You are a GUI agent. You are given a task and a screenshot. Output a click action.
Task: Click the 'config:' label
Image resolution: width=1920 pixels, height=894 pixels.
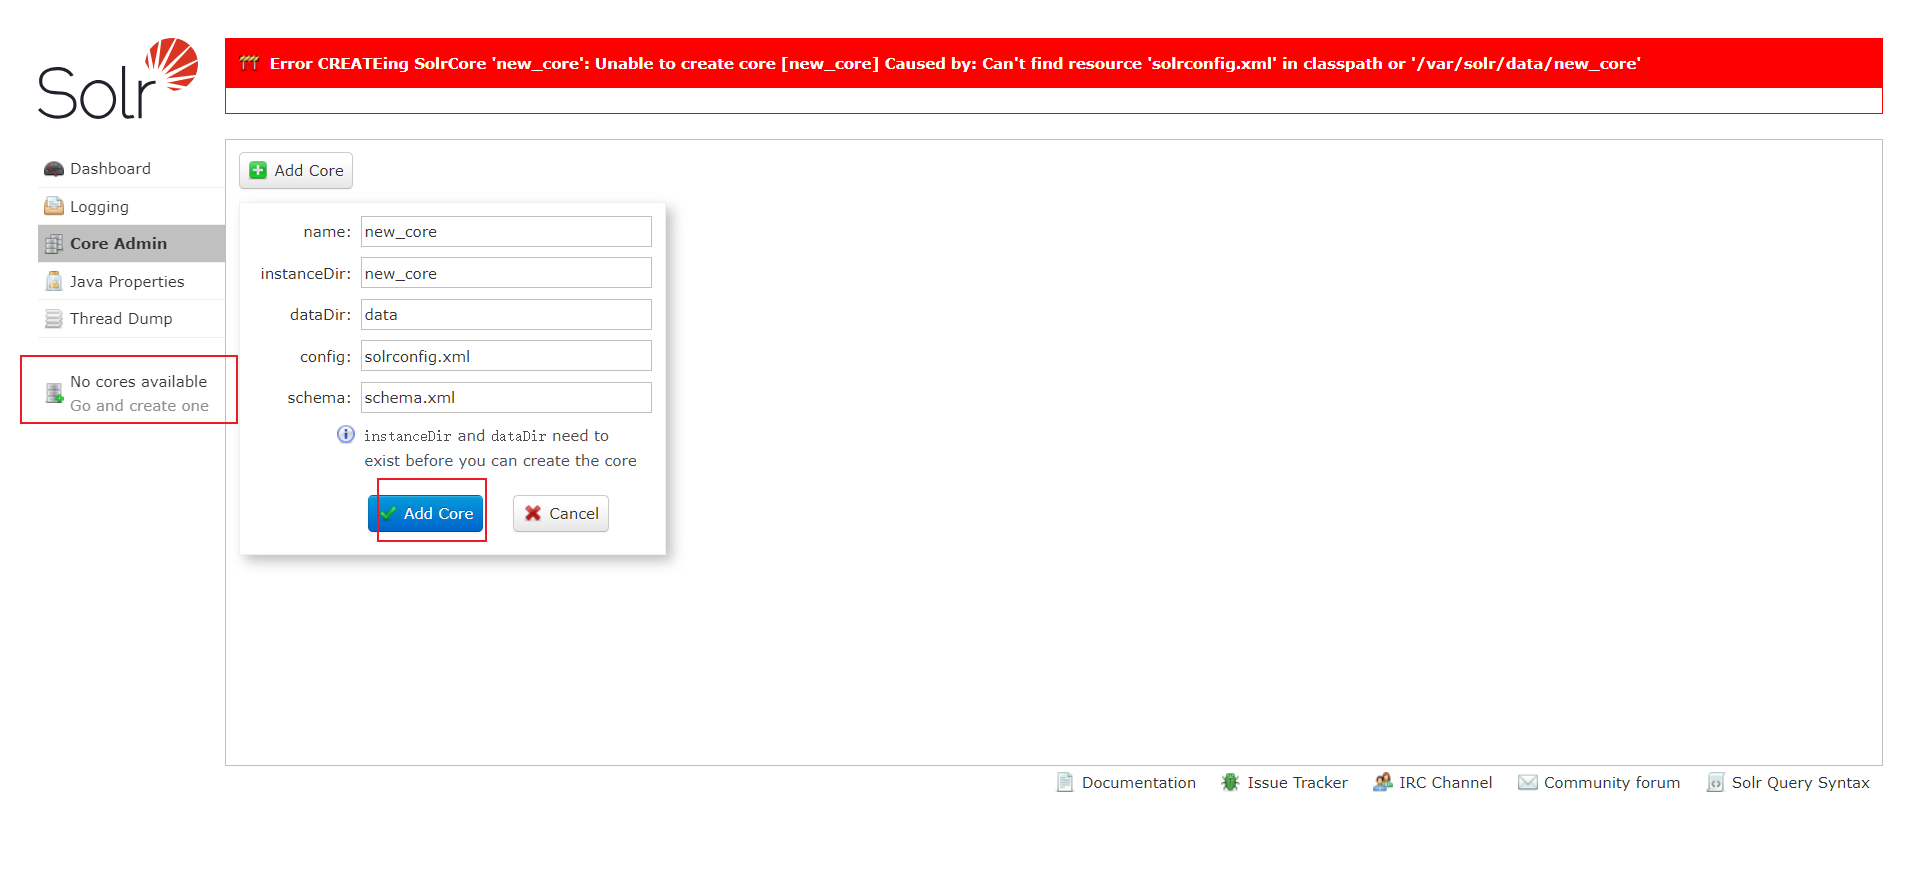pyautogui.click(x=325, y=356)
